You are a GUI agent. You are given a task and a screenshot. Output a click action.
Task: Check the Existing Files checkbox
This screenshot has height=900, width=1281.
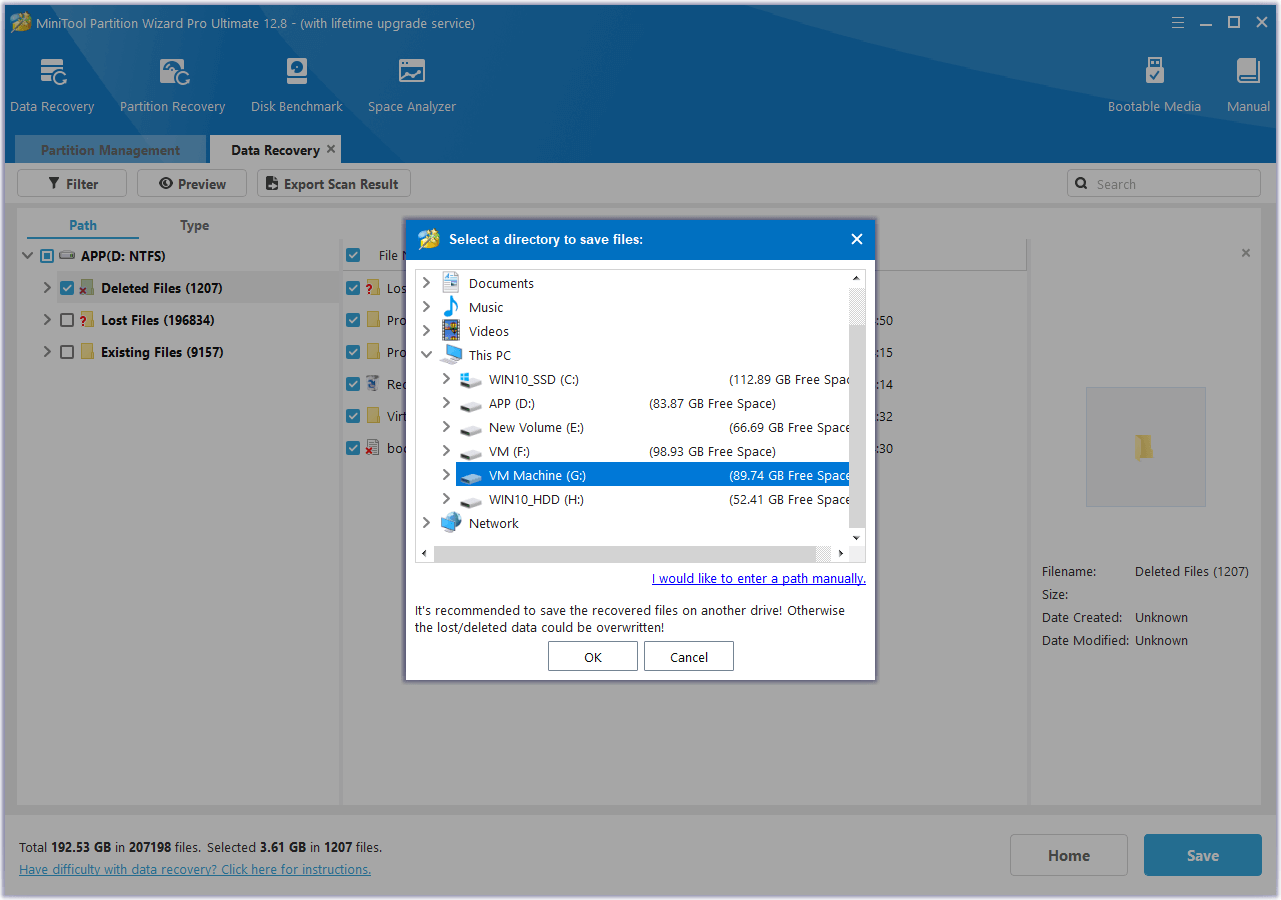point(67,352)
